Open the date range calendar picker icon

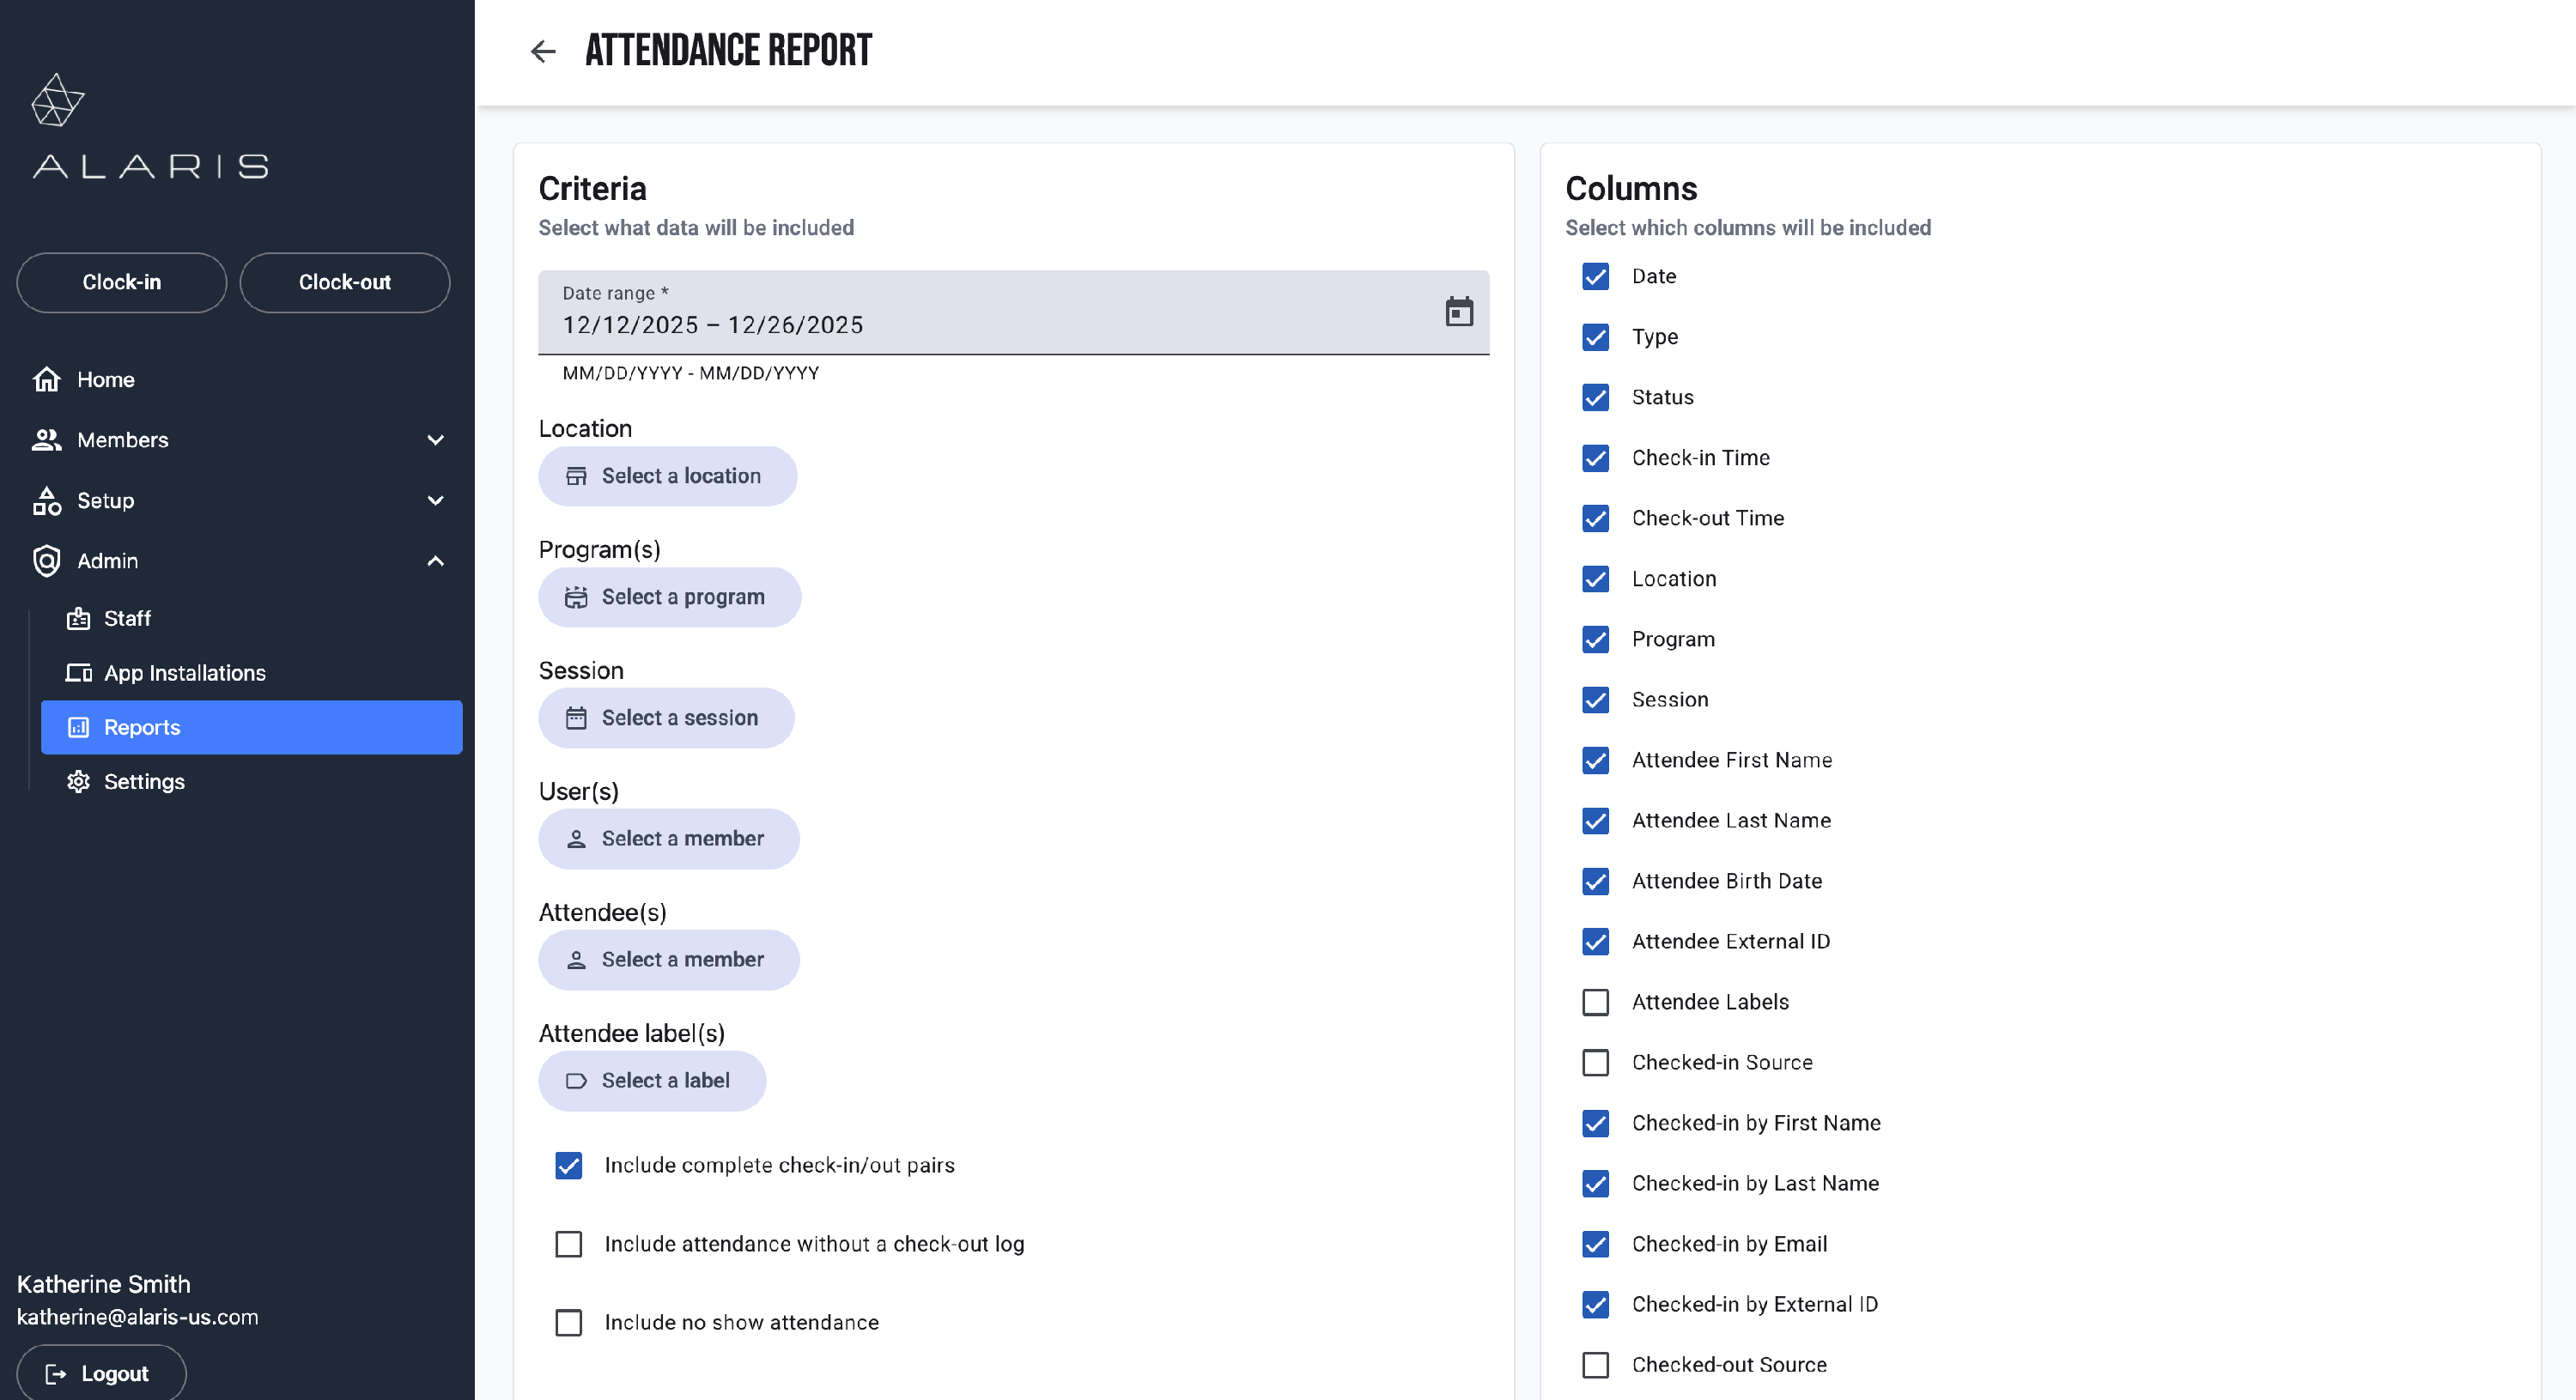point(1458,312)
